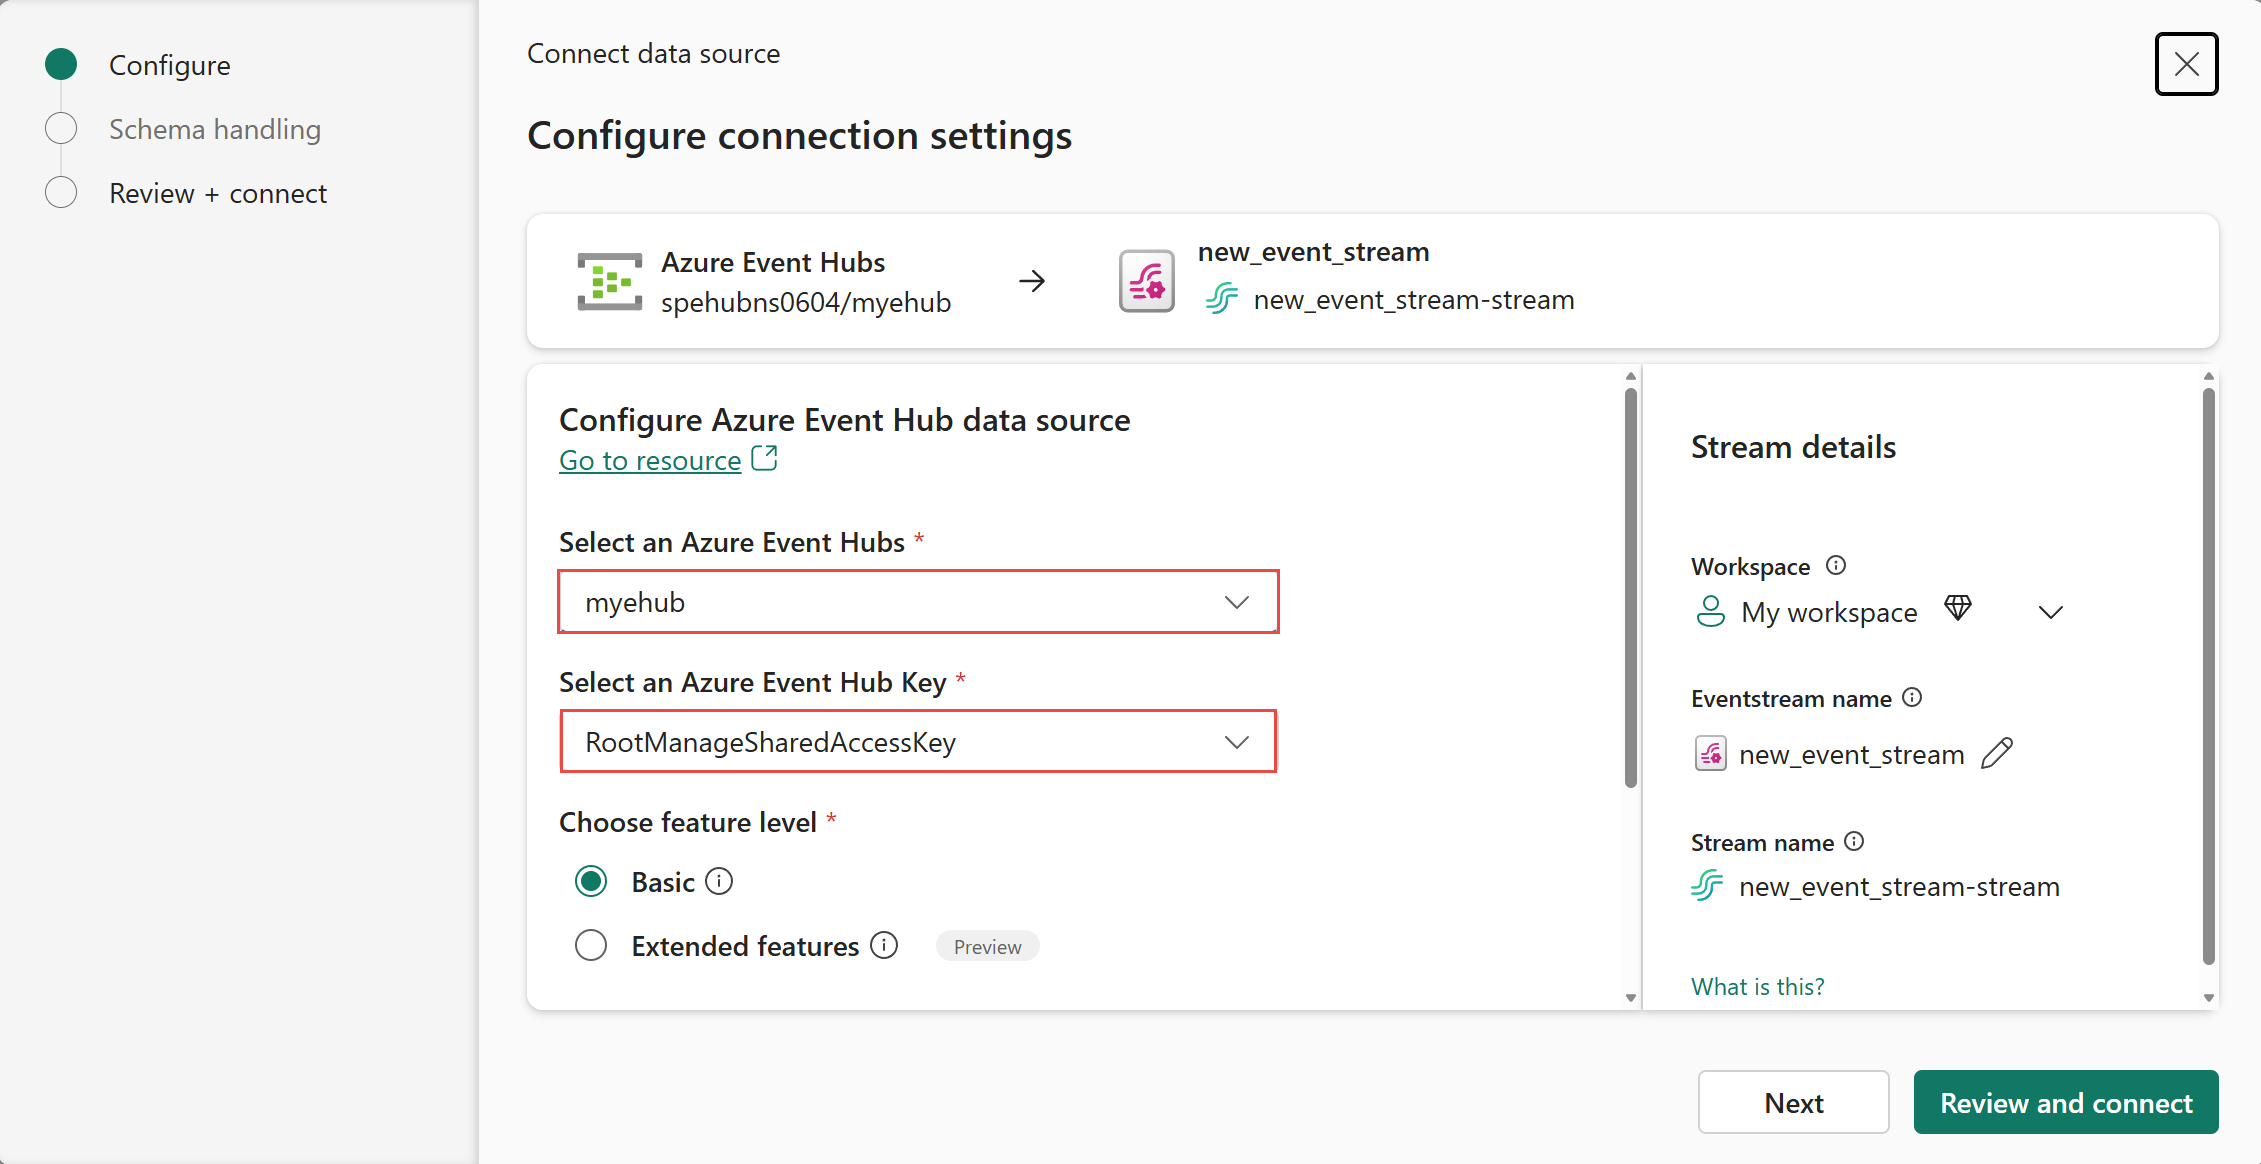Viewport: 2261px width, 1164px height.
Task: Click the Review and connect button
Action: pos(2066,1102)
